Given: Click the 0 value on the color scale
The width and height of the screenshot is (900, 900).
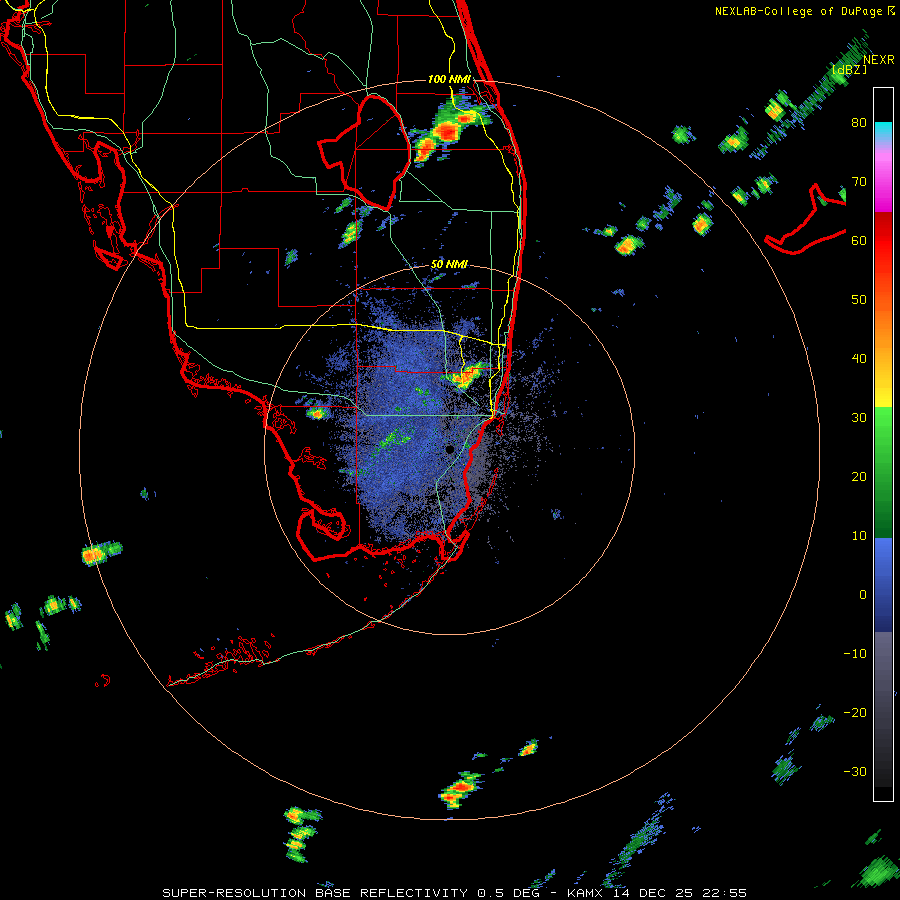Looking at the screenshot, I should (x=863, y=595).
